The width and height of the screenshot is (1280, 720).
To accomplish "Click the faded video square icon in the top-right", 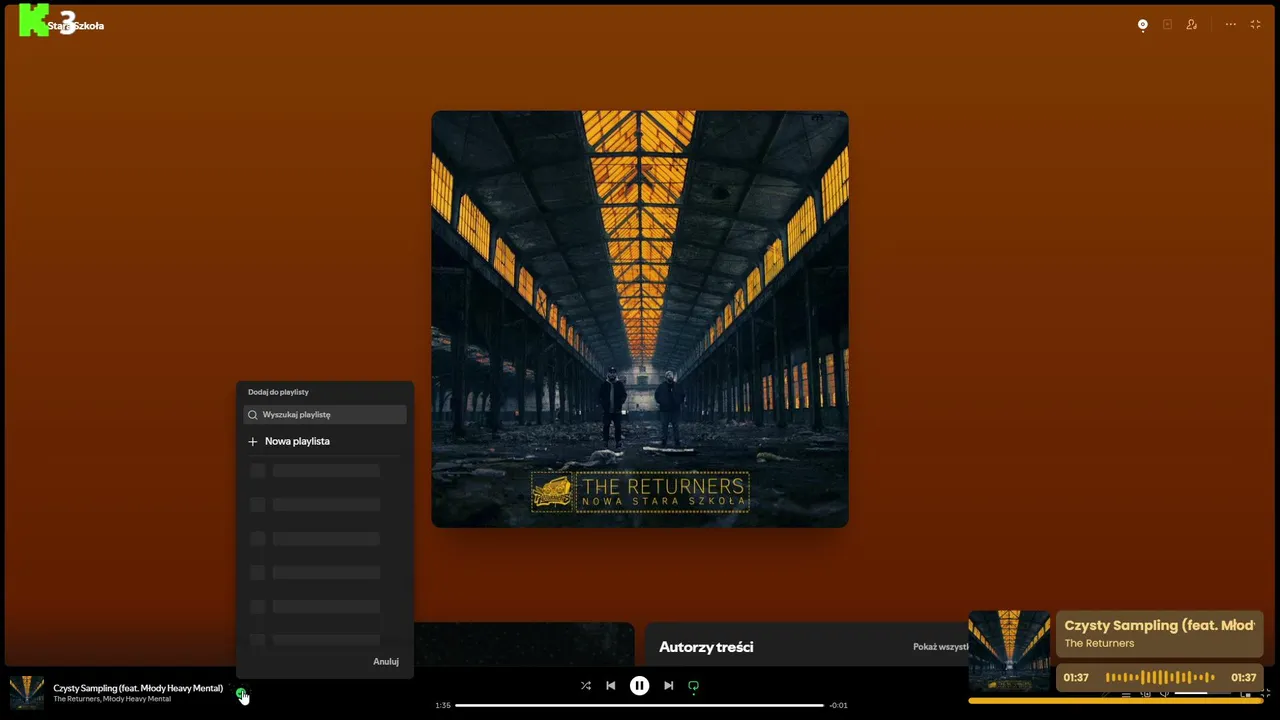I will pyautogui.click(x=1167, y=25).
